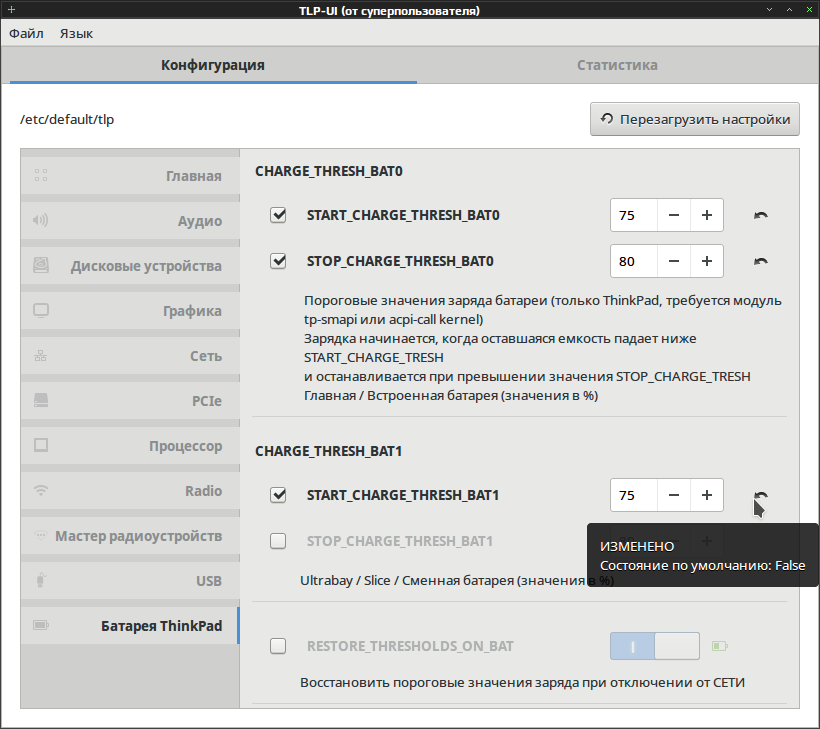Open the Язык menu
Image resolution: width=820 pixels, height=729 pixels.
click(76, 33)
